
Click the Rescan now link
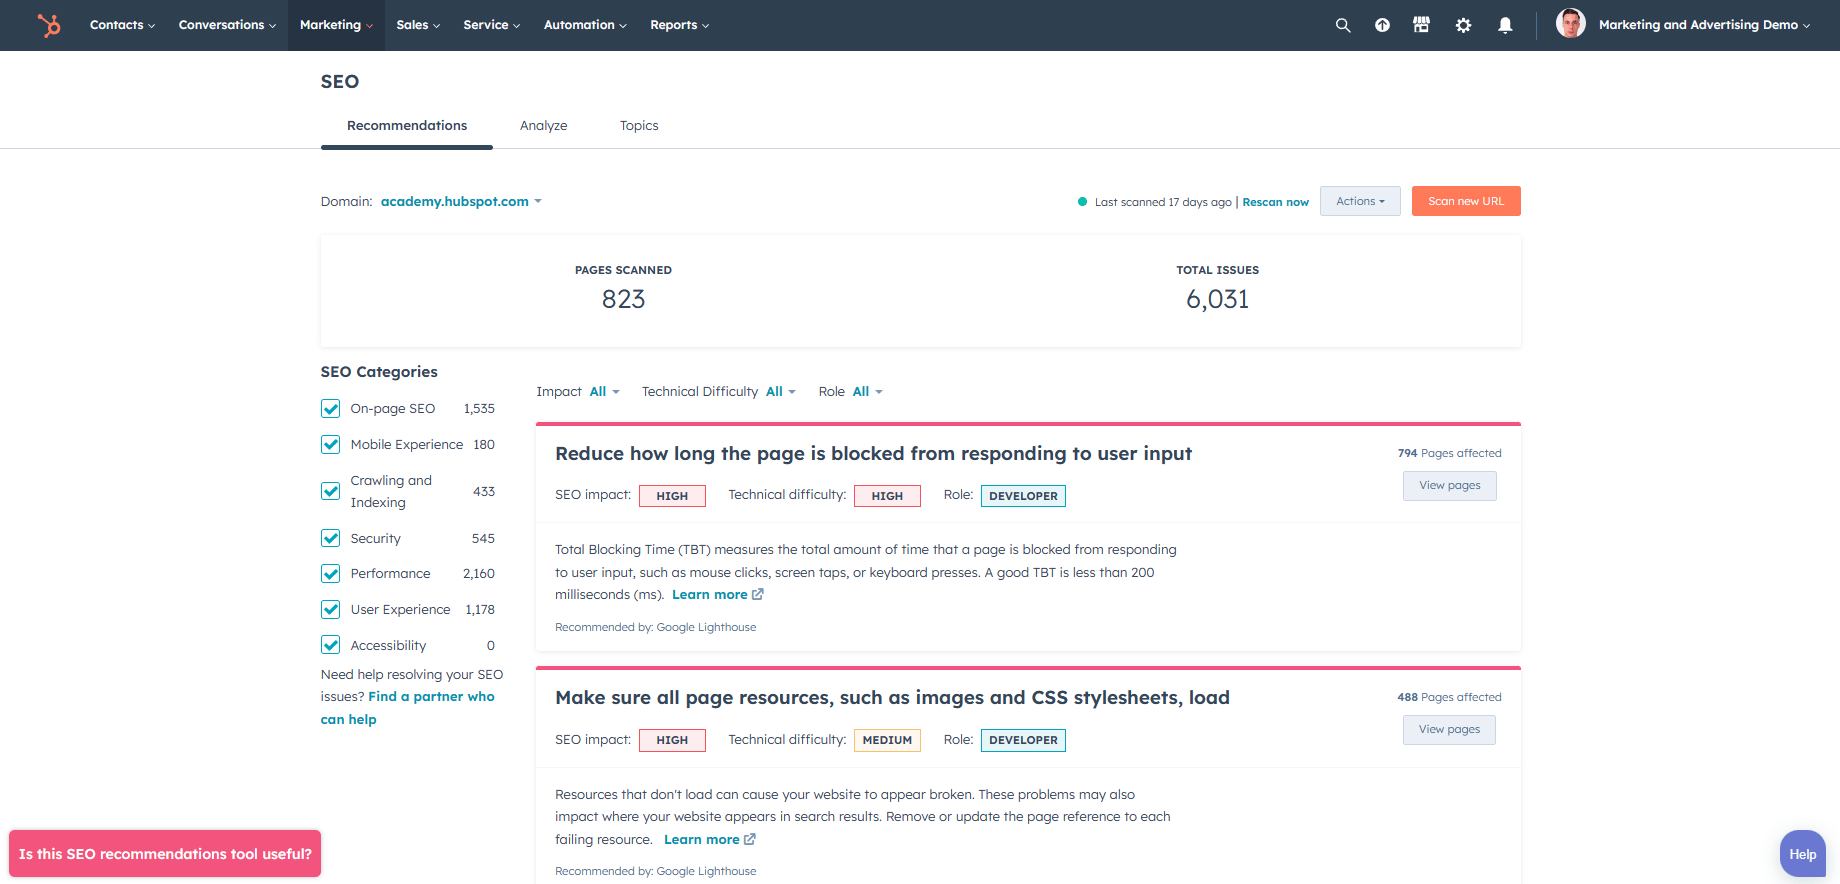point(1275,202)
